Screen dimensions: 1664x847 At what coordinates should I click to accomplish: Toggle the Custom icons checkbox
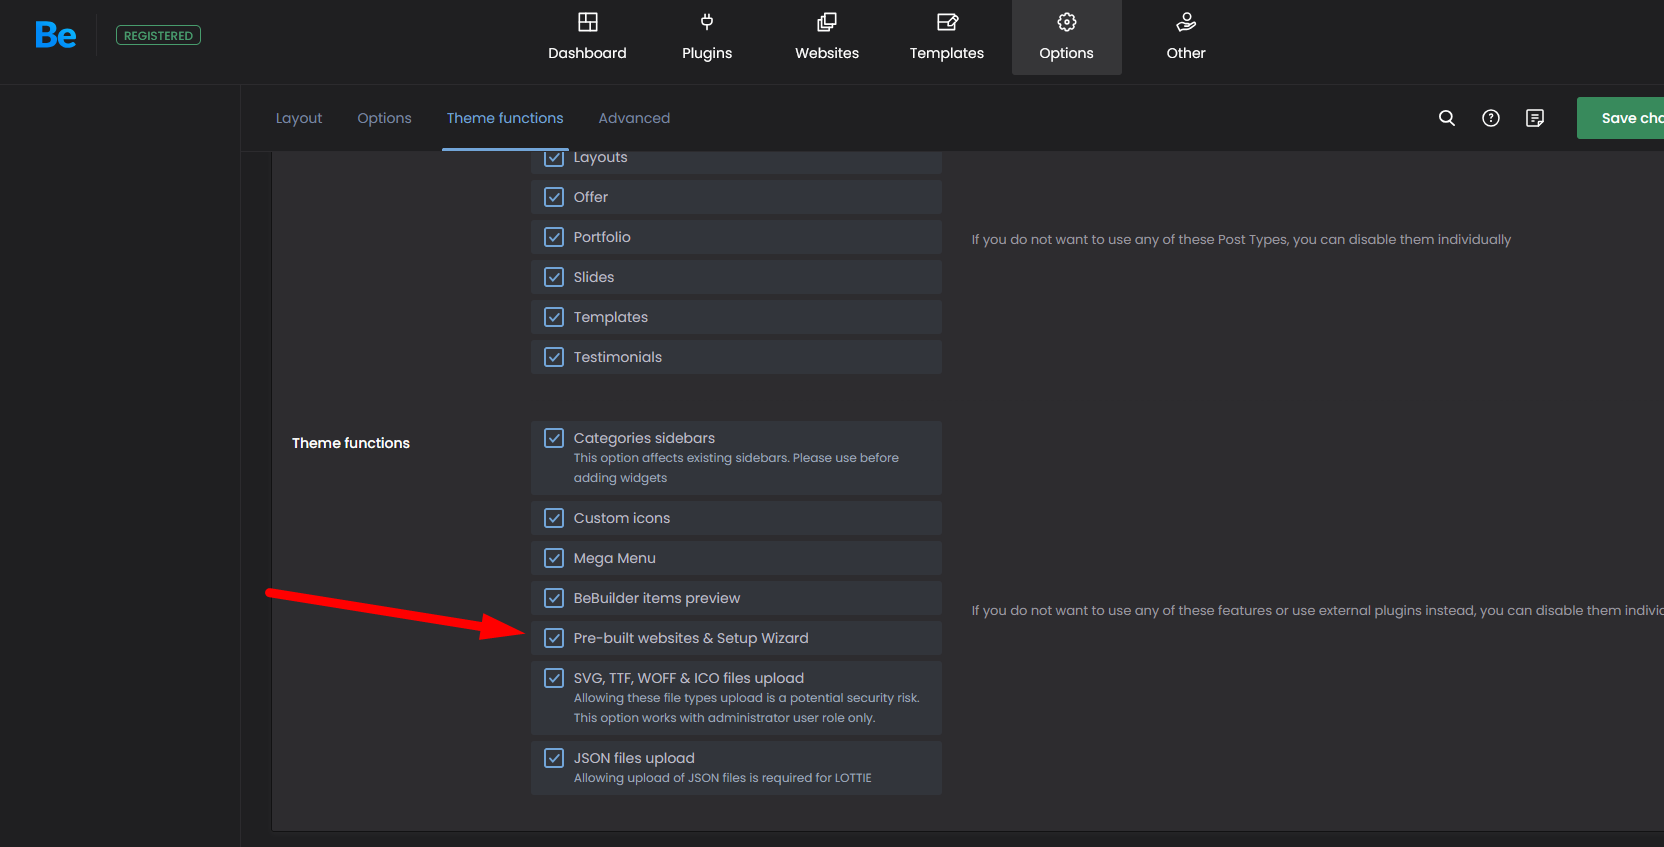[x=554, y=518]
